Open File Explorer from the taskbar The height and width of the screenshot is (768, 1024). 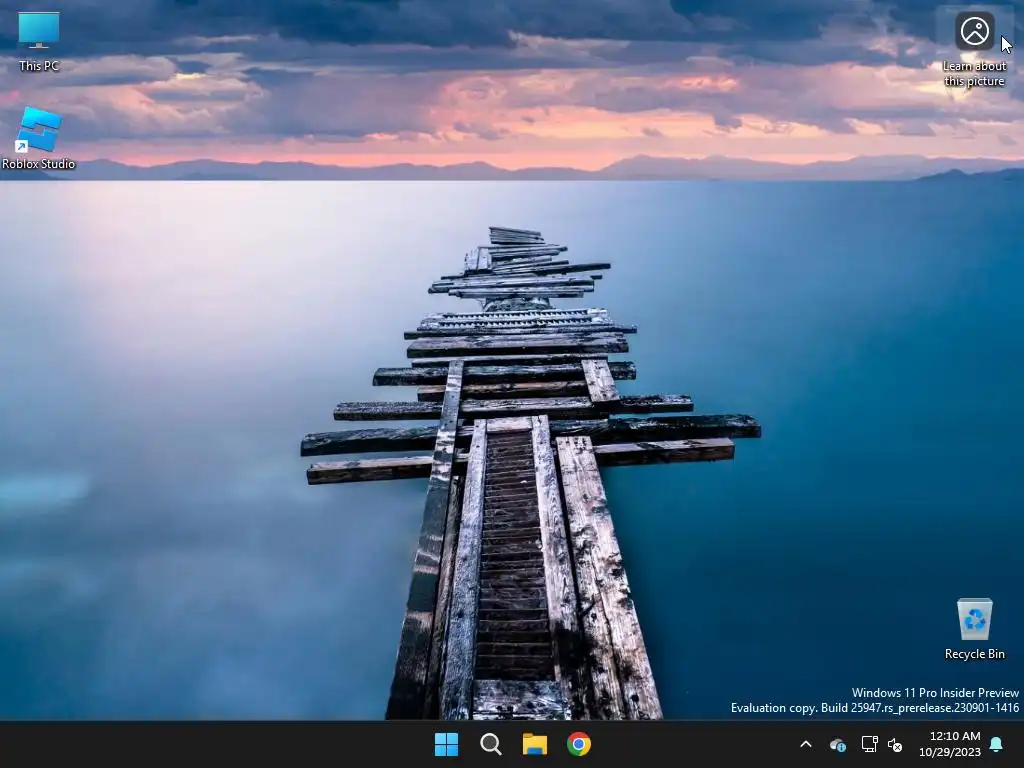tap(535, 744)
